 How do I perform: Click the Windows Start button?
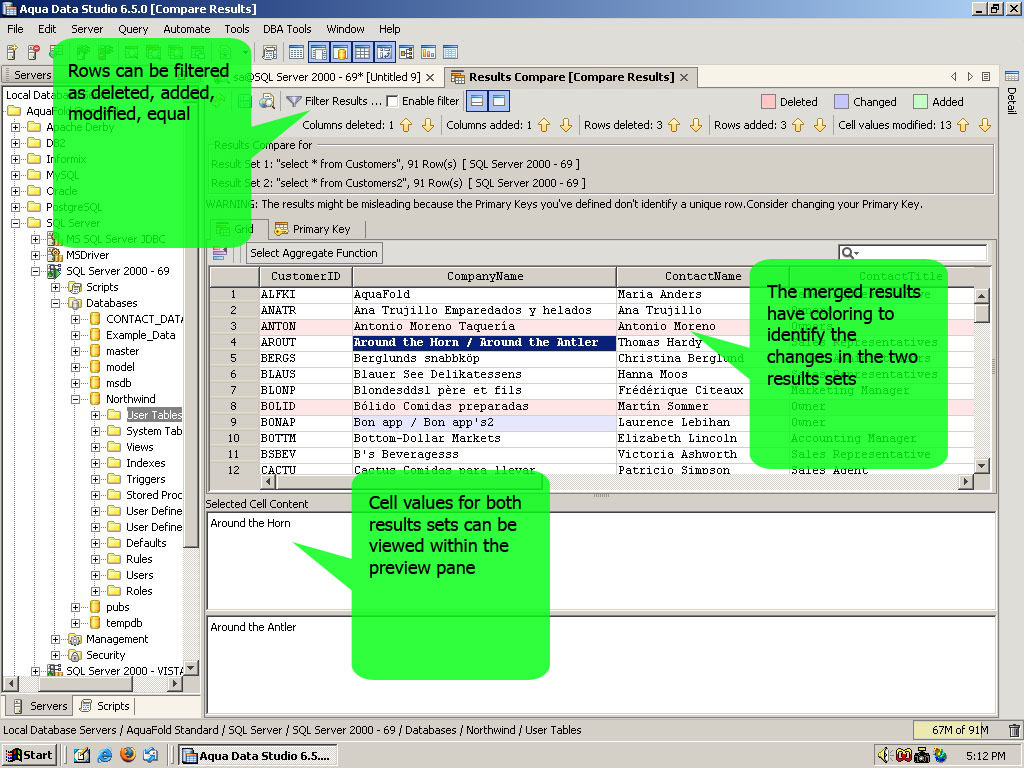click(29, 756)
